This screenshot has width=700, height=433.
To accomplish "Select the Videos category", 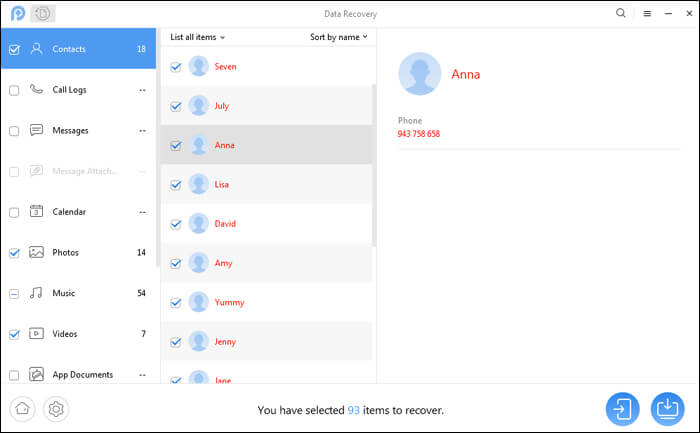I will (65, 334).
